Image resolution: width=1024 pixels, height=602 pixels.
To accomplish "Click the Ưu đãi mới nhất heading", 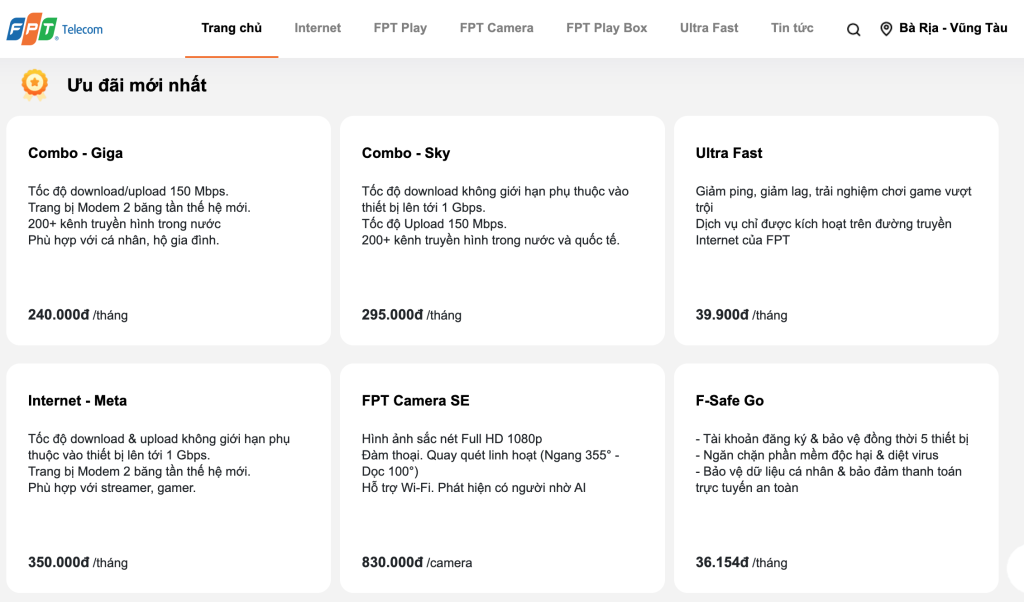I will [x=136, y=86].
